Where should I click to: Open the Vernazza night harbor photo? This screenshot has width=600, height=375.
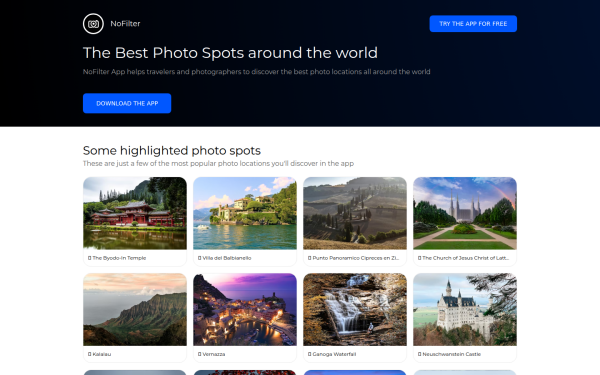coord(245,309)
